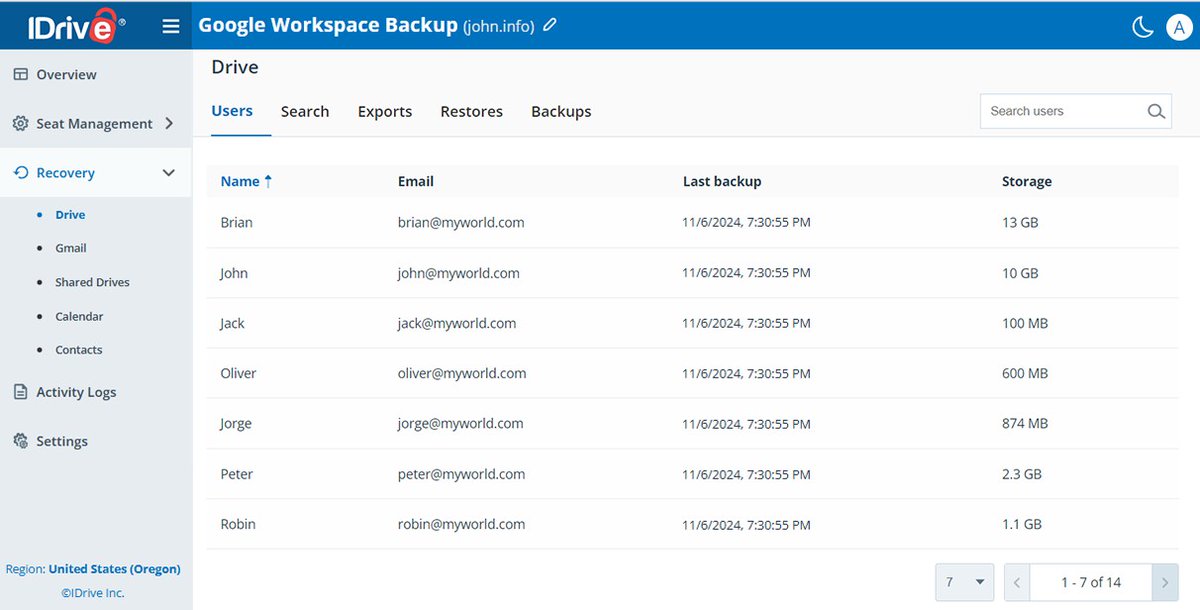Switch to the Exports tab
Image resolution: width=1200 pixels, height=610 pixels.
tap(385, 111)
